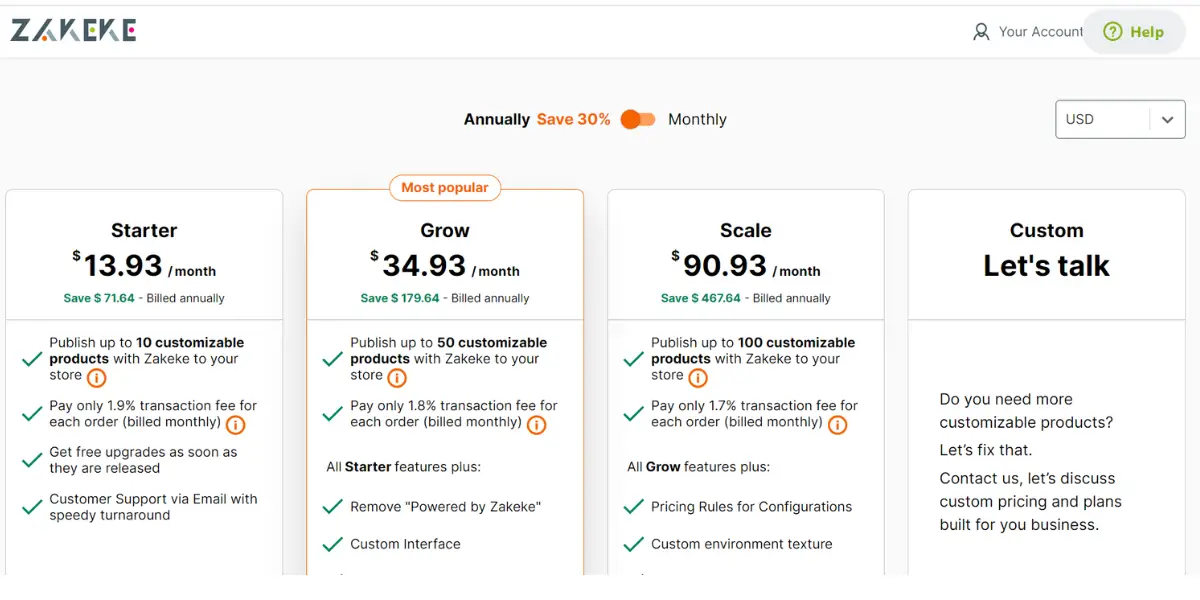Click checkmark beside Starter 10 customizable products

coord(32,359)
